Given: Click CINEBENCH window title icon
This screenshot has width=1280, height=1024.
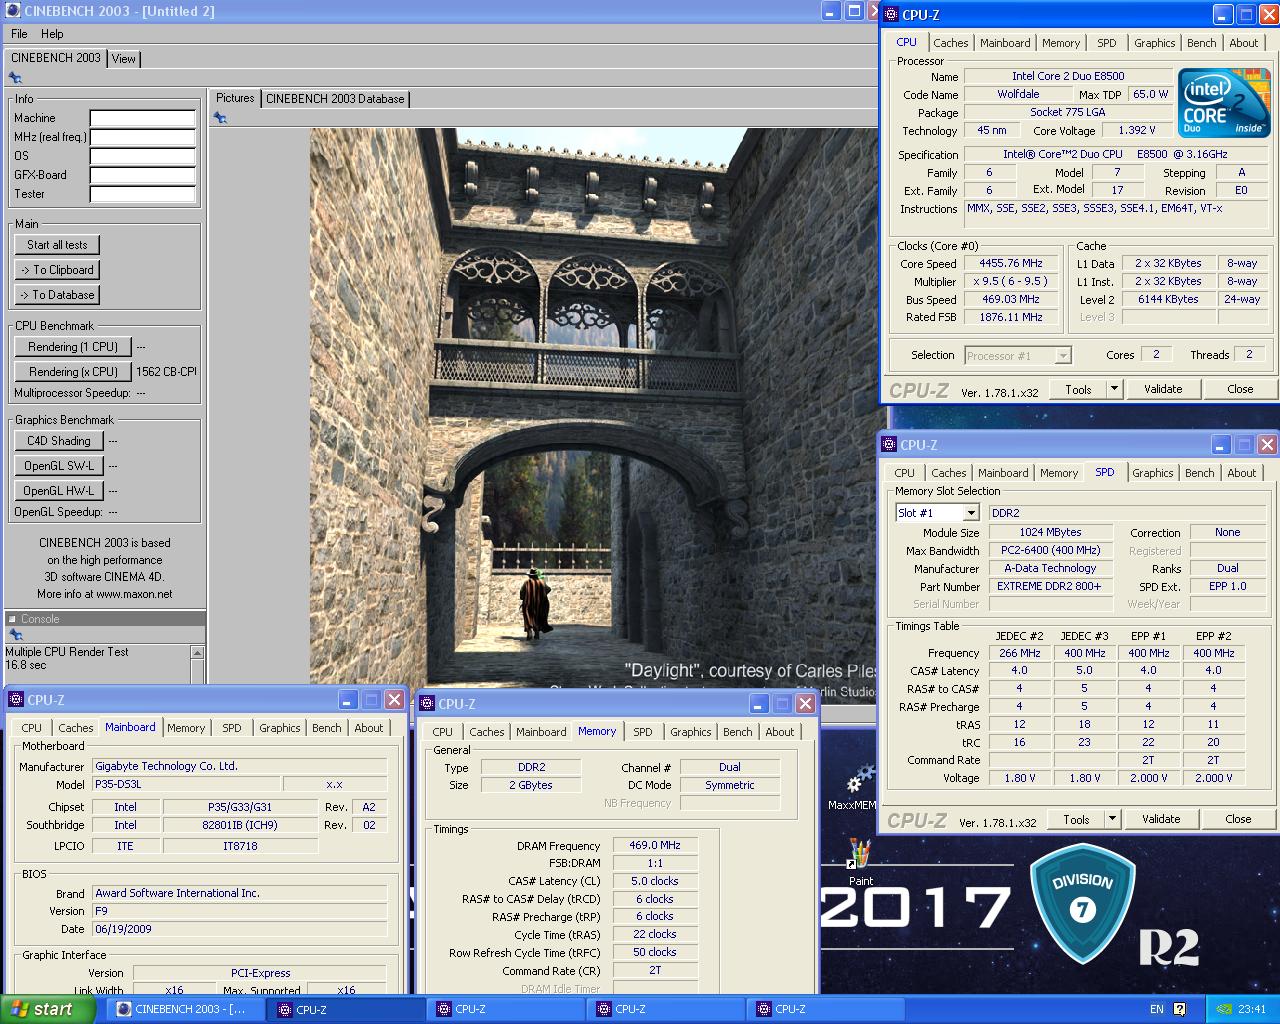Looking at the screenshot, I should pyautogui.click(x=12, y=11).
